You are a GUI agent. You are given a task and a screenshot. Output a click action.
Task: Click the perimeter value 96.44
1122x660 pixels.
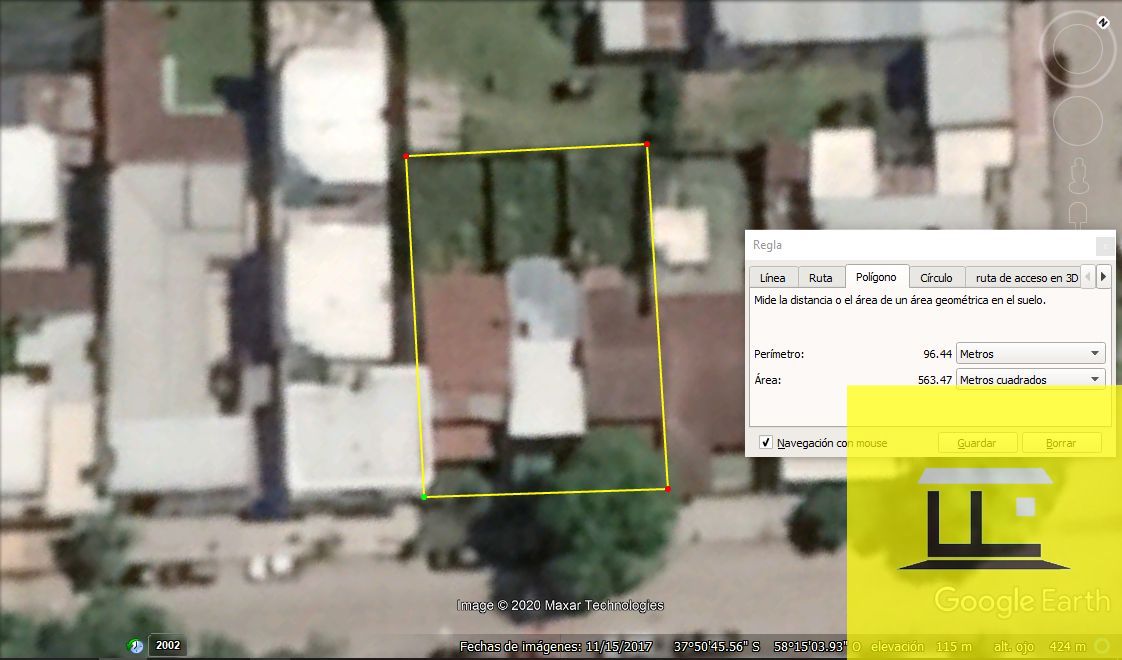tap(937, 354)
